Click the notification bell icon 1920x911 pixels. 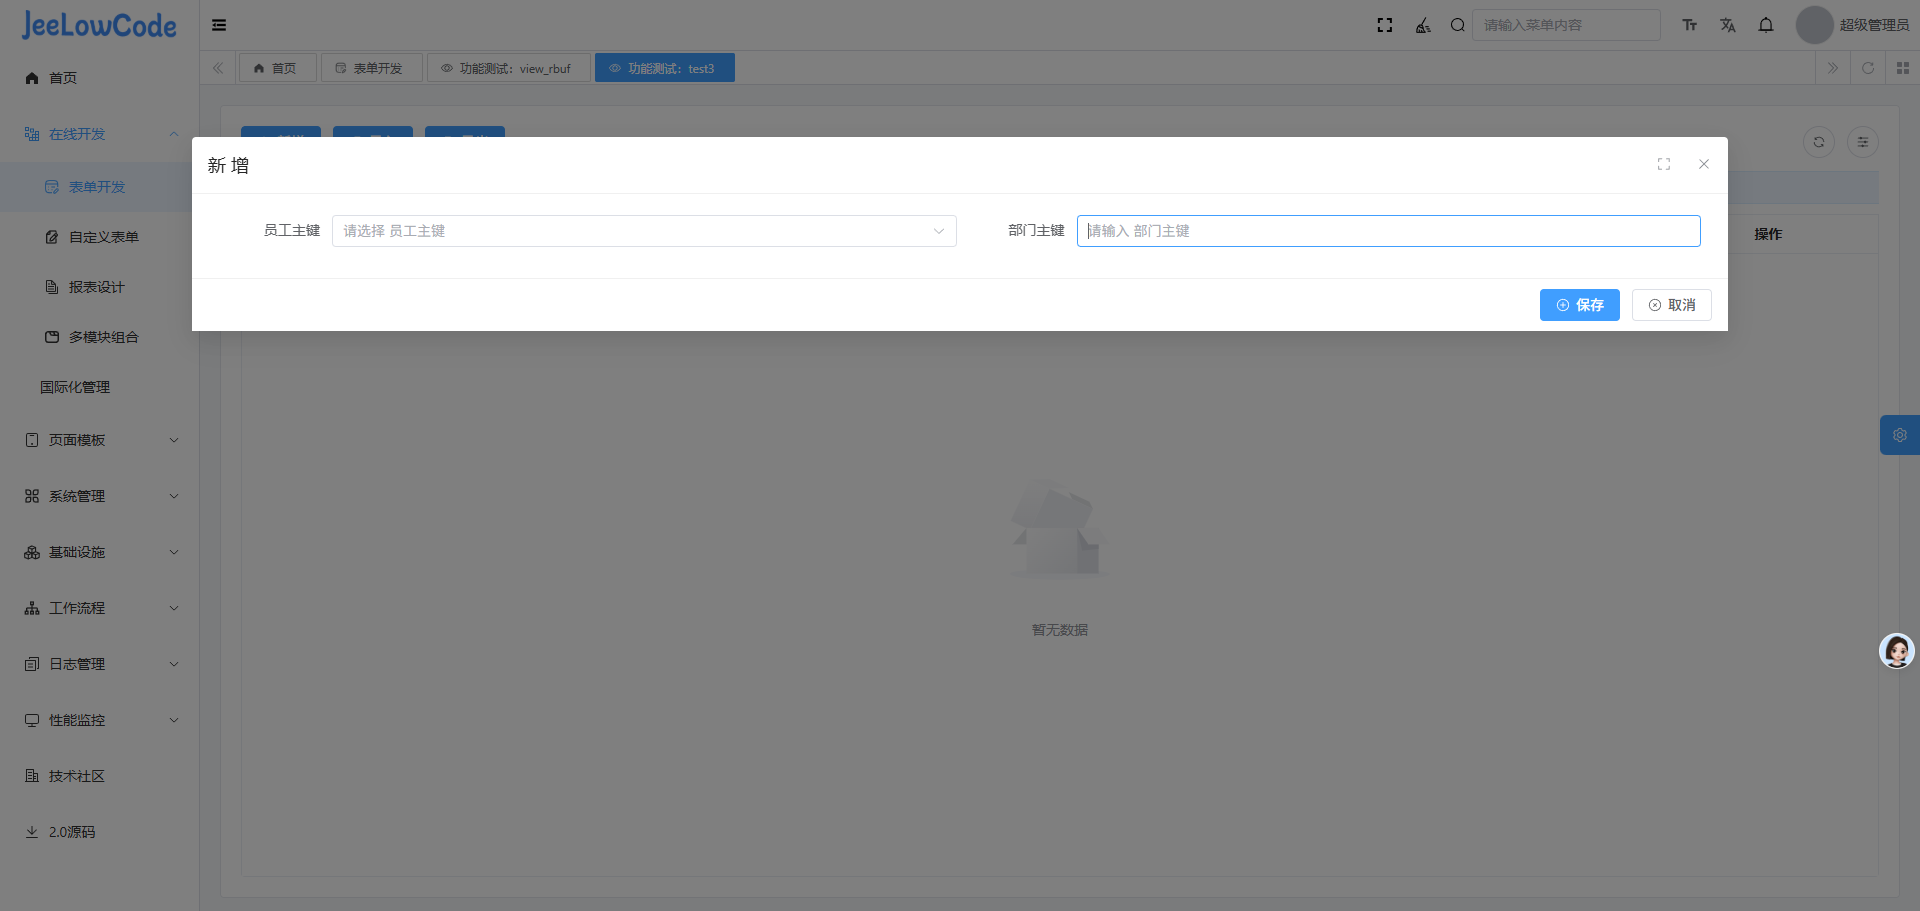tap(1766, 25)
